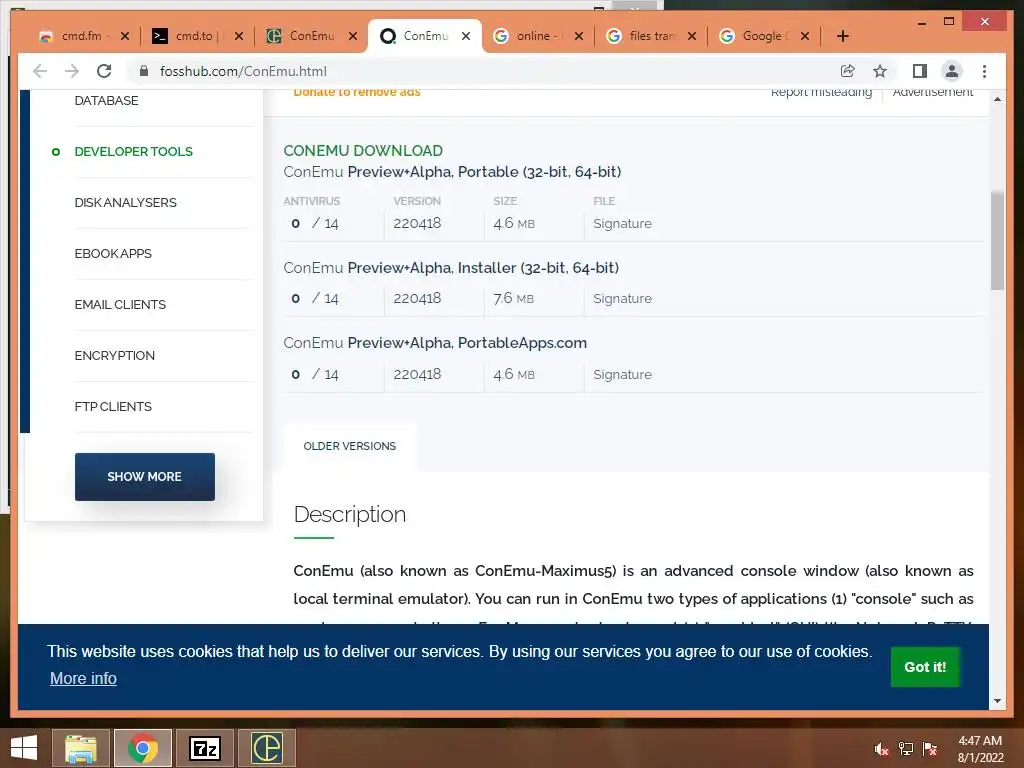This screenshot has width=1024, height=768.
Task: Click the Donate to remove ads link
Action: tap(357, 93)
